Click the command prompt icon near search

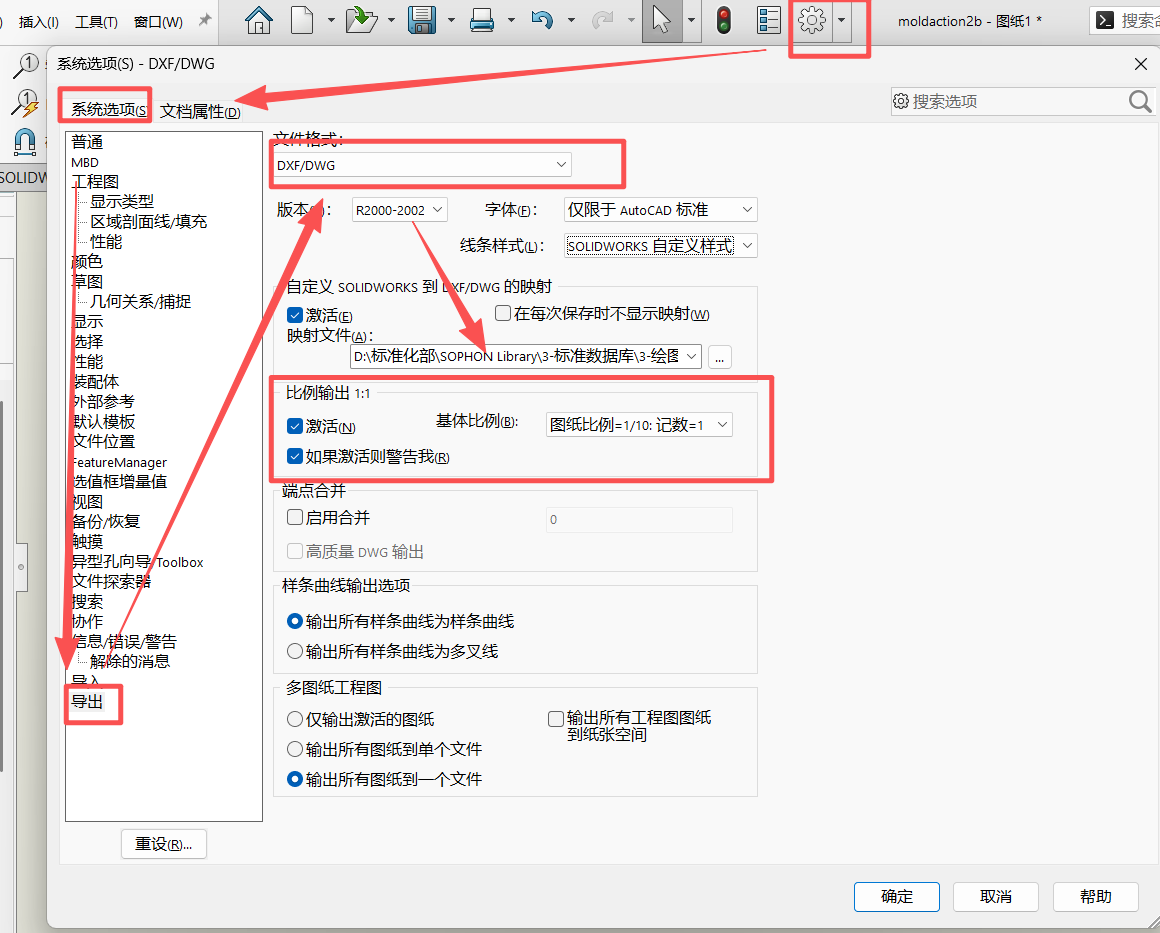(1105, 21)
